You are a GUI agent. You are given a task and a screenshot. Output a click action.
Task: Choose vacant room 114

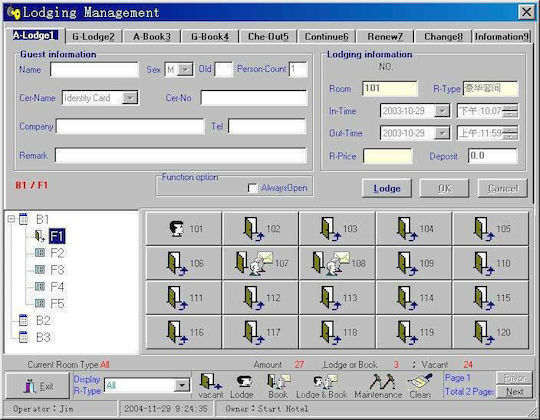(414, 298)
